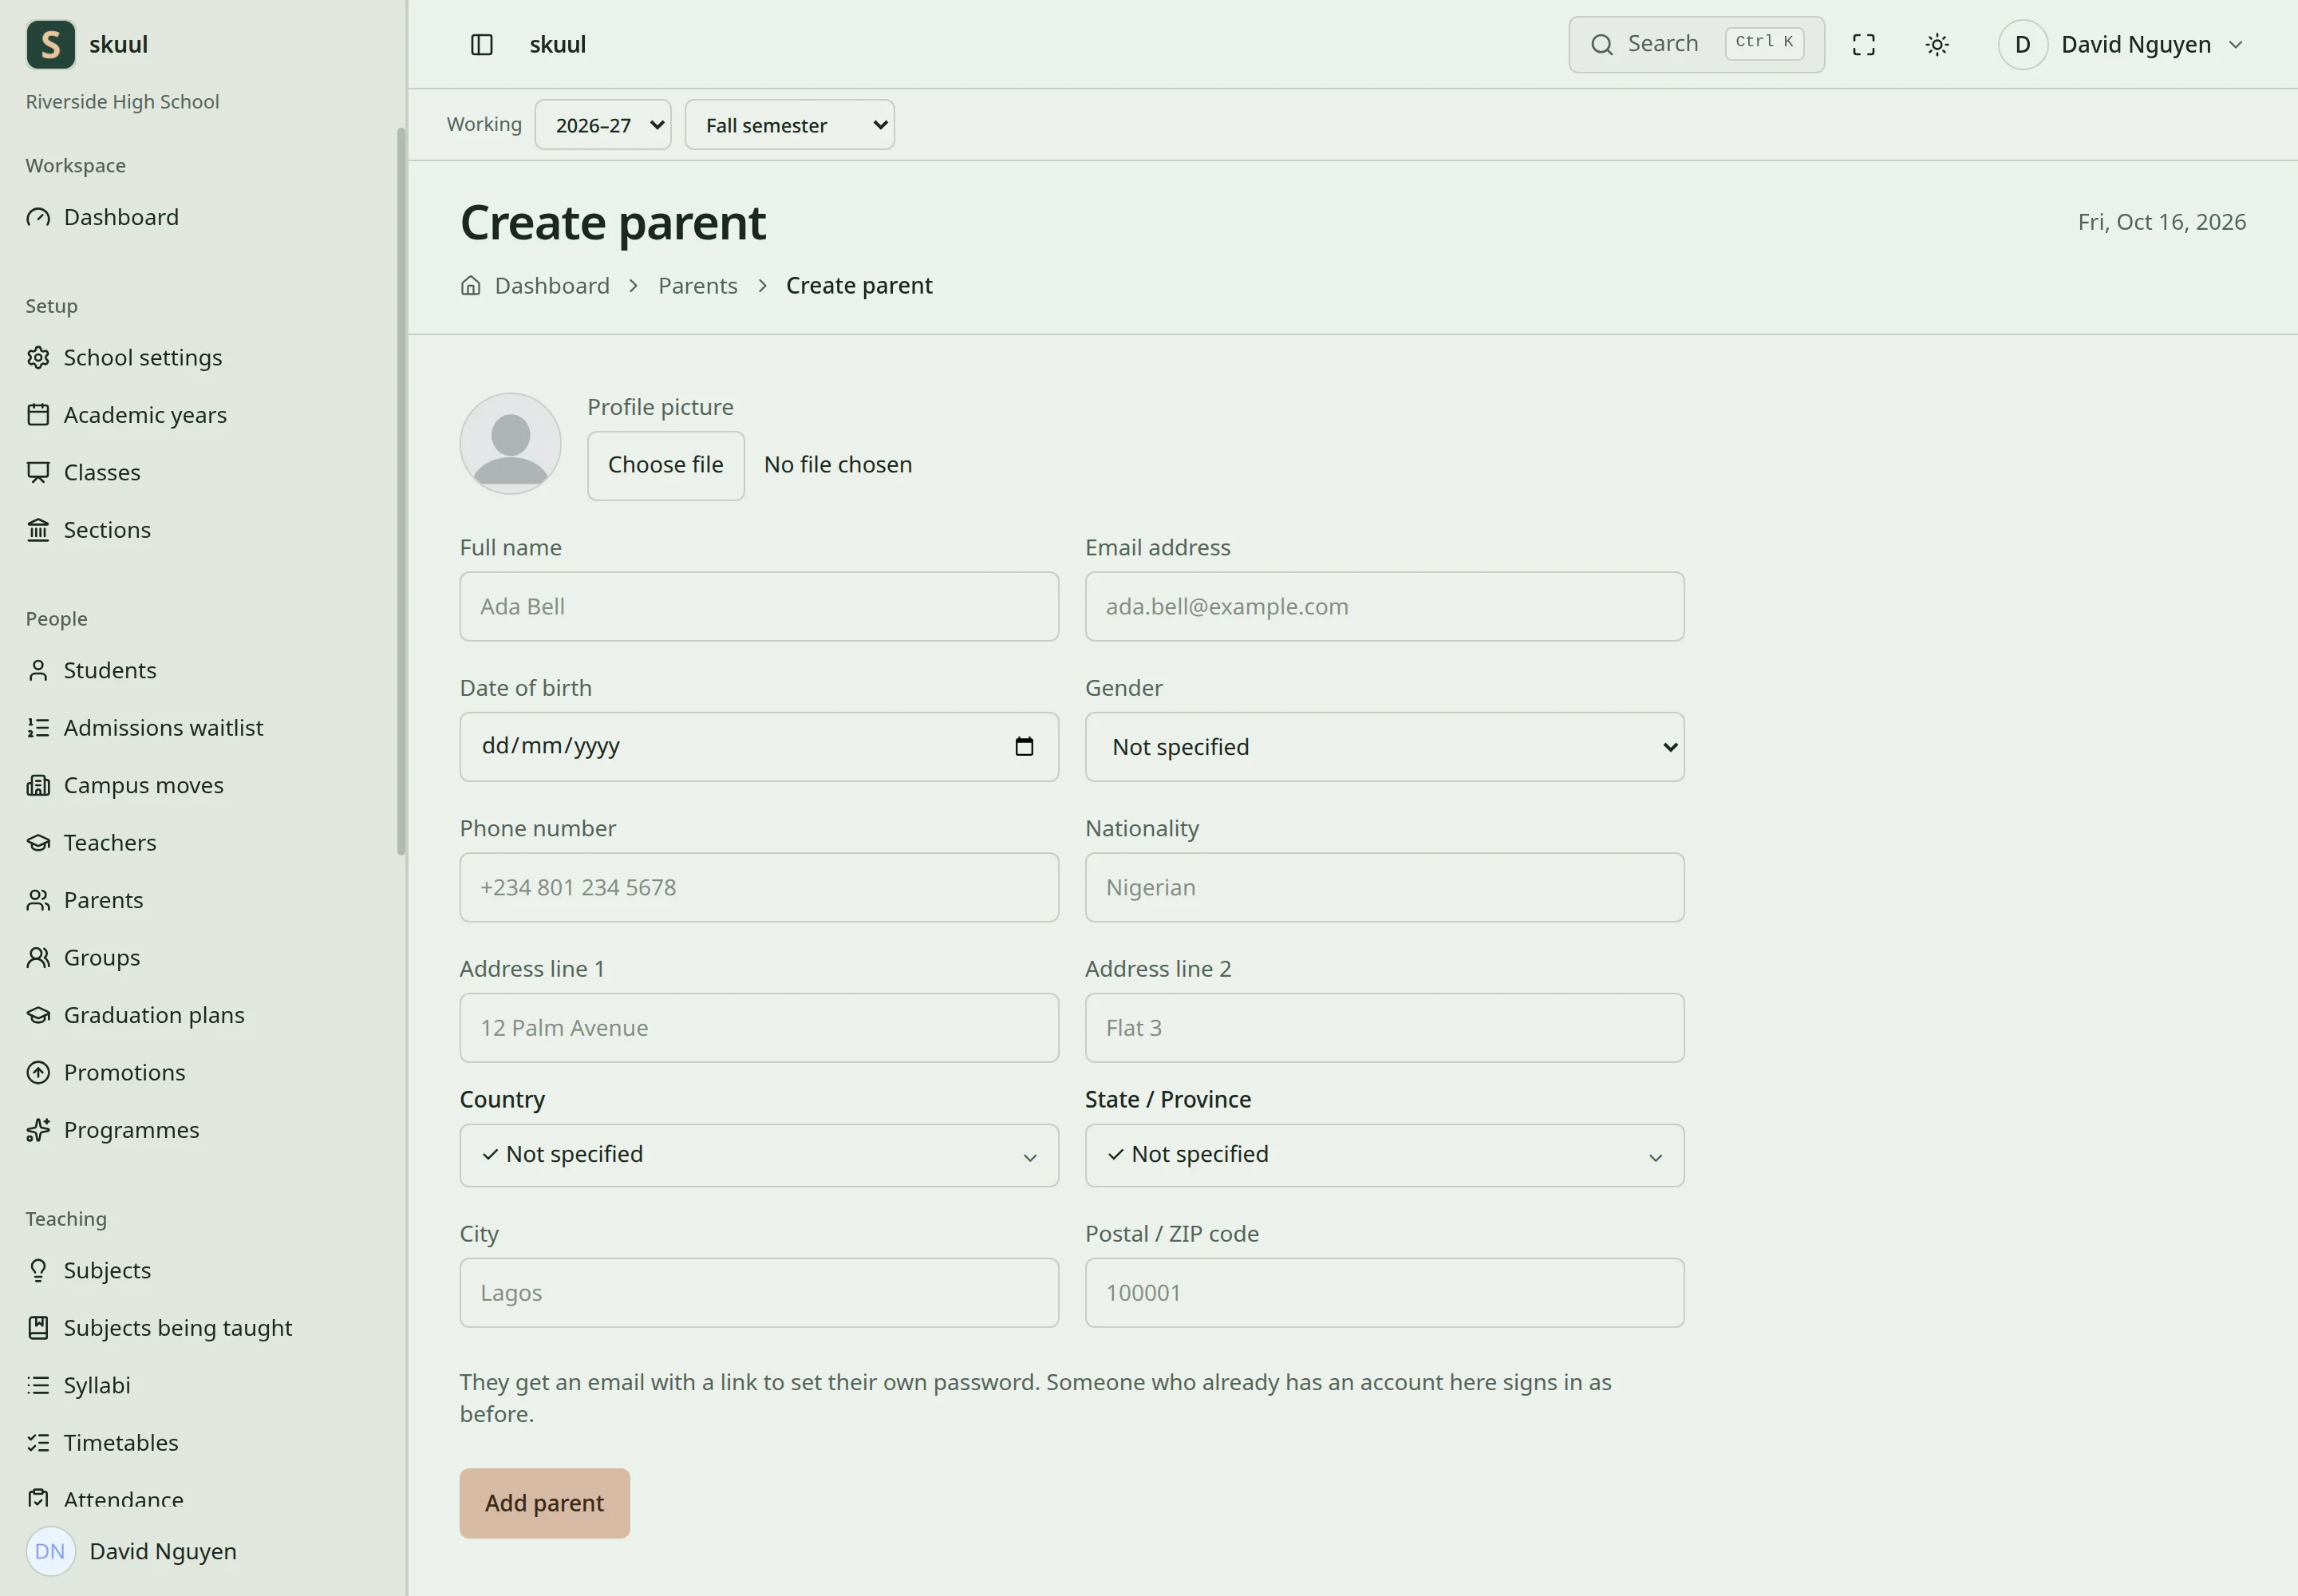Open the Gender dropdown
The image size is (2298, 1596).
click(1384, 747)
